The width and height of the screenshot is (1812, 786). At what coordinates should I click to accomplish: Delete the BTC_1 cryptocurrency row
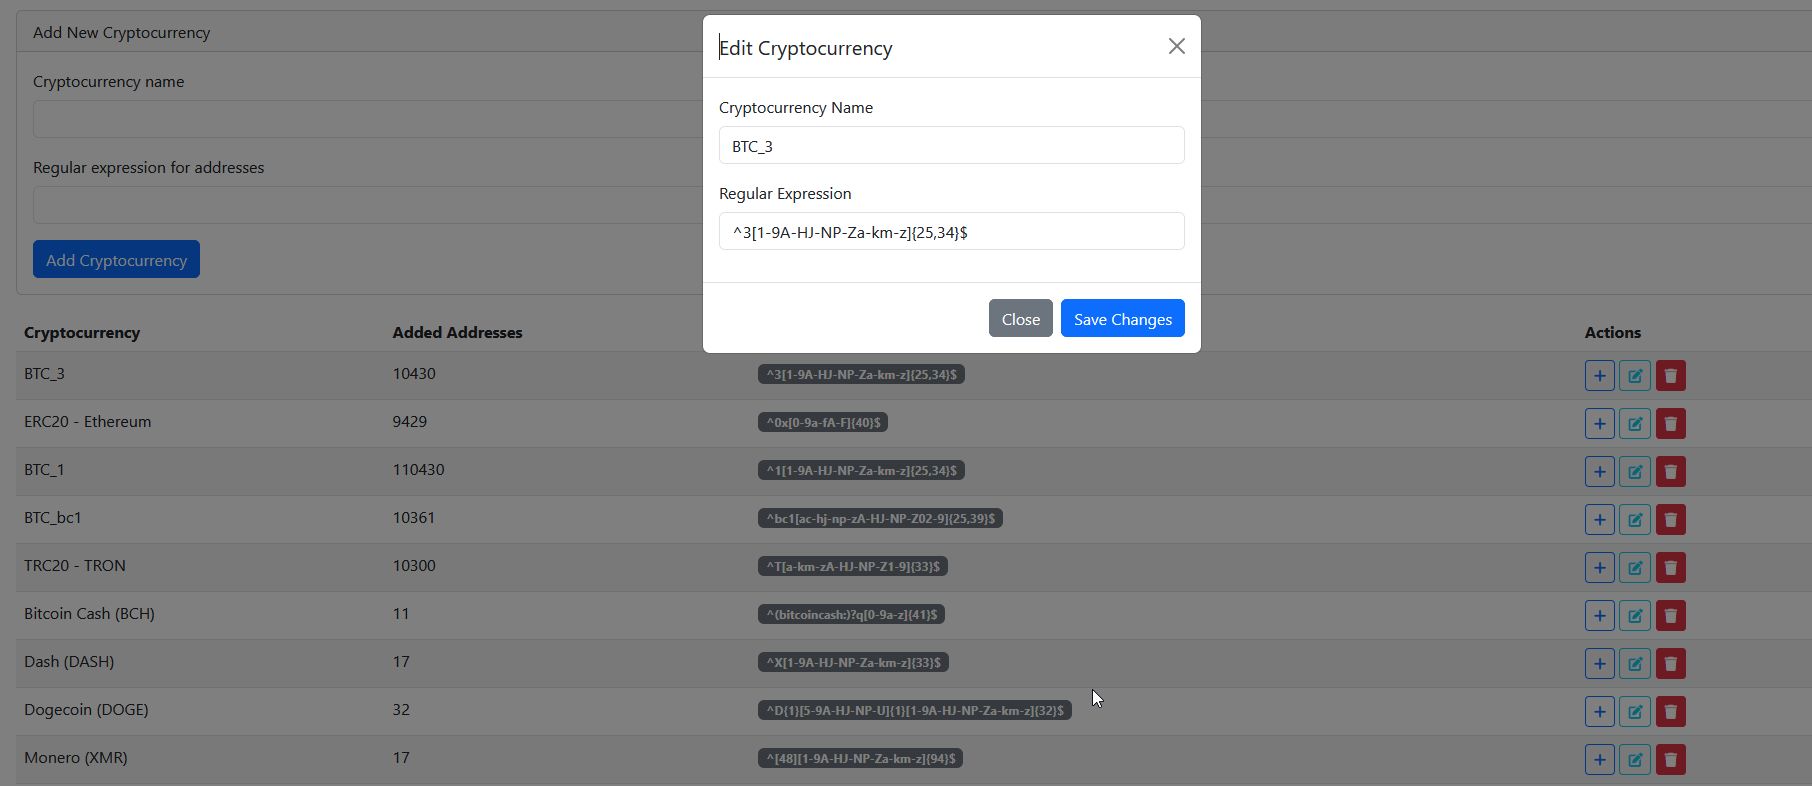[x=1671, y=472]
